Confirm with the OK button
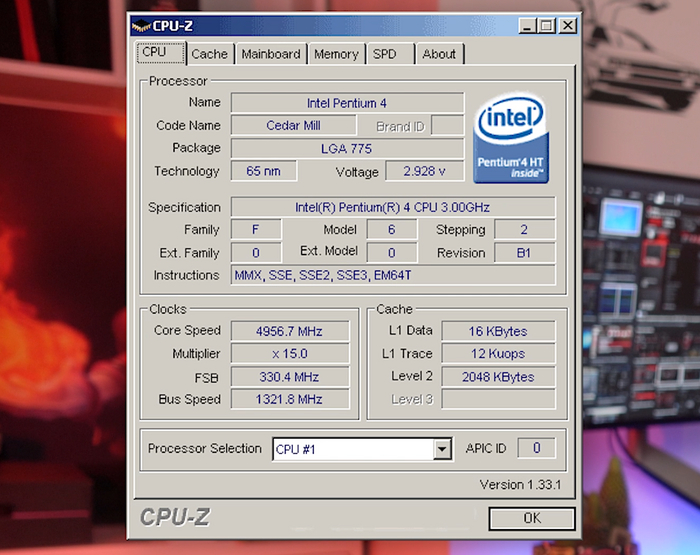700x555 pixels. pyautogui.click(x=532, y=518)
